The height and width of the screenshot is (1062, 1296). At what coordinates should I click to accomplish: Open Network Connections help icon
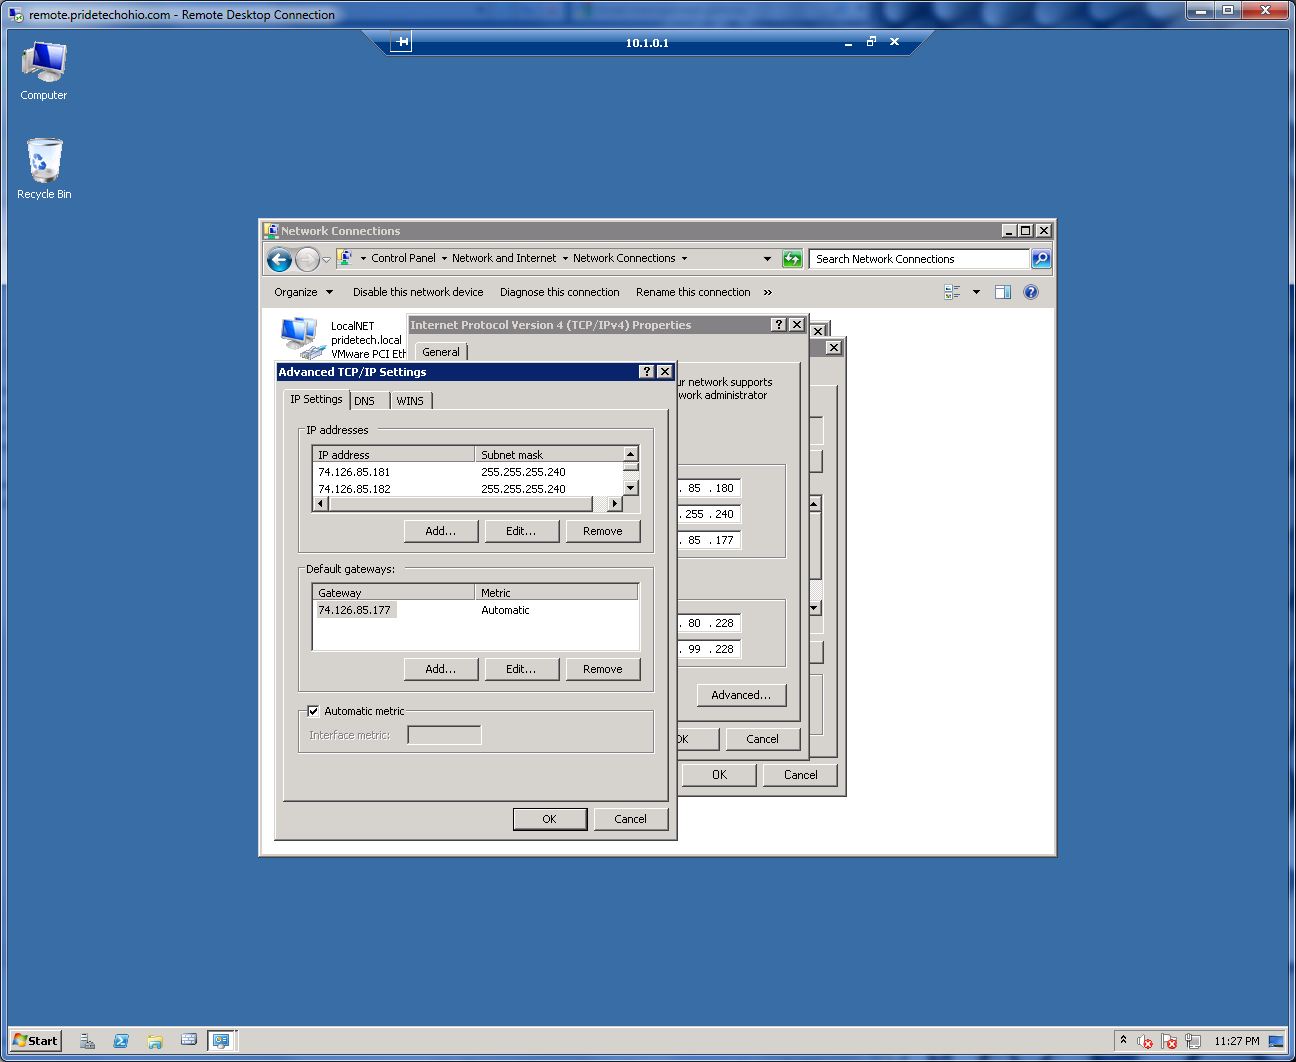[1031, 292]
